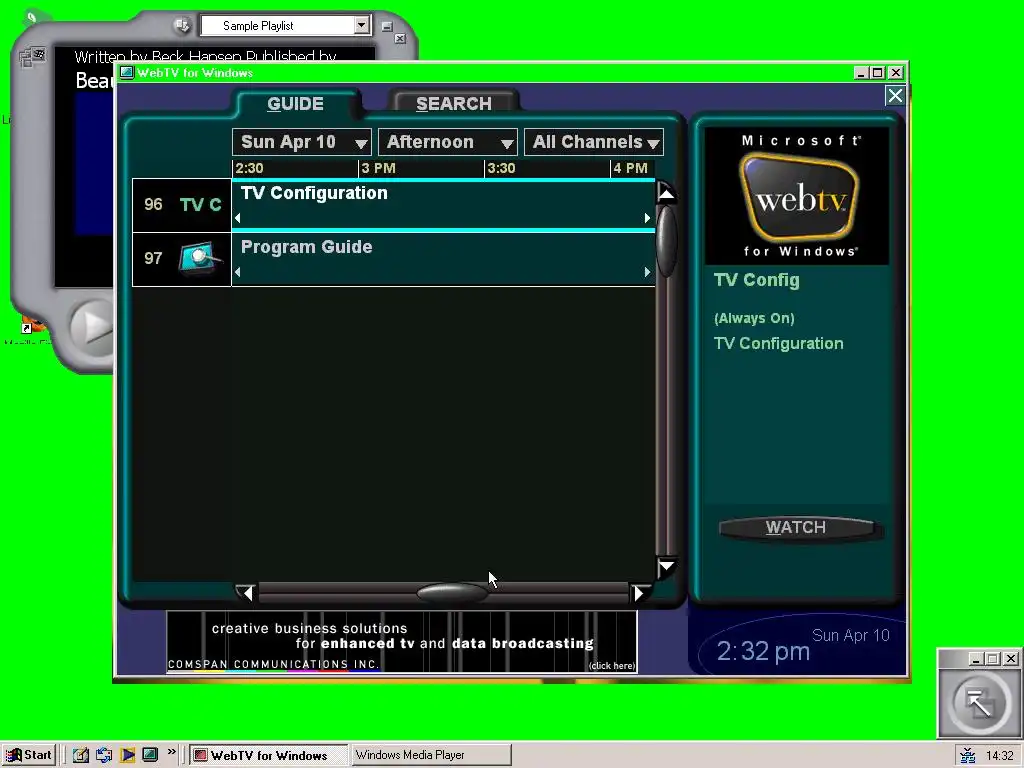The width and height of the screenshot is (1024, 768).
Task: Click the timeline scroll left arrow
Action: 246,593
